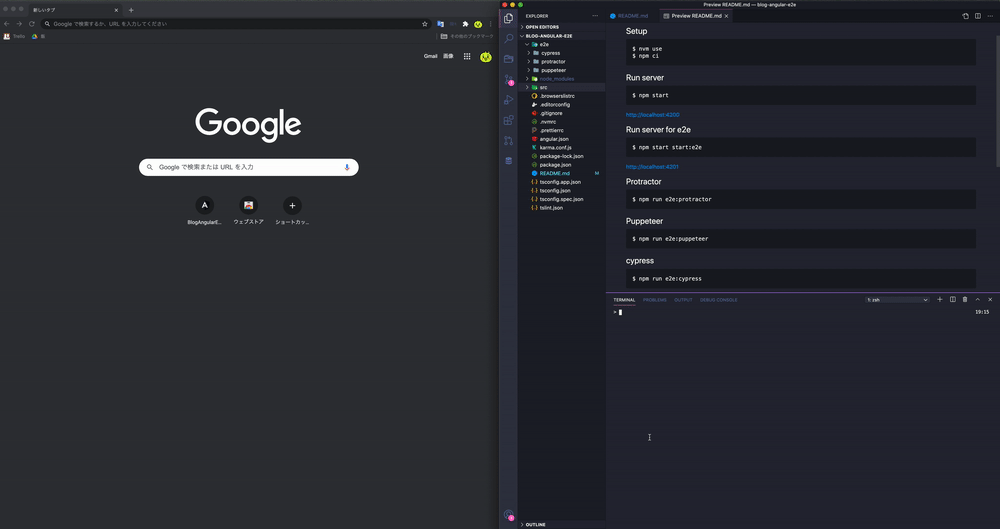The width and height of the screenshot is (1000, 529).
Task: Kill the terminal with the trash icon
Action: 965,299
